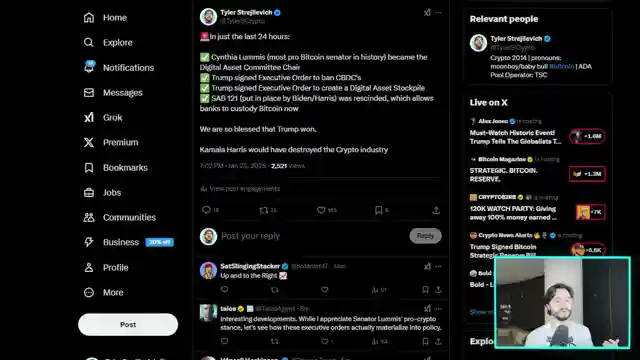Image resolution: width=640 pixels, height=360 pixels.
Task: Repost the main post by Tyler
Action: pyautogui.click(x=264, y=210)
